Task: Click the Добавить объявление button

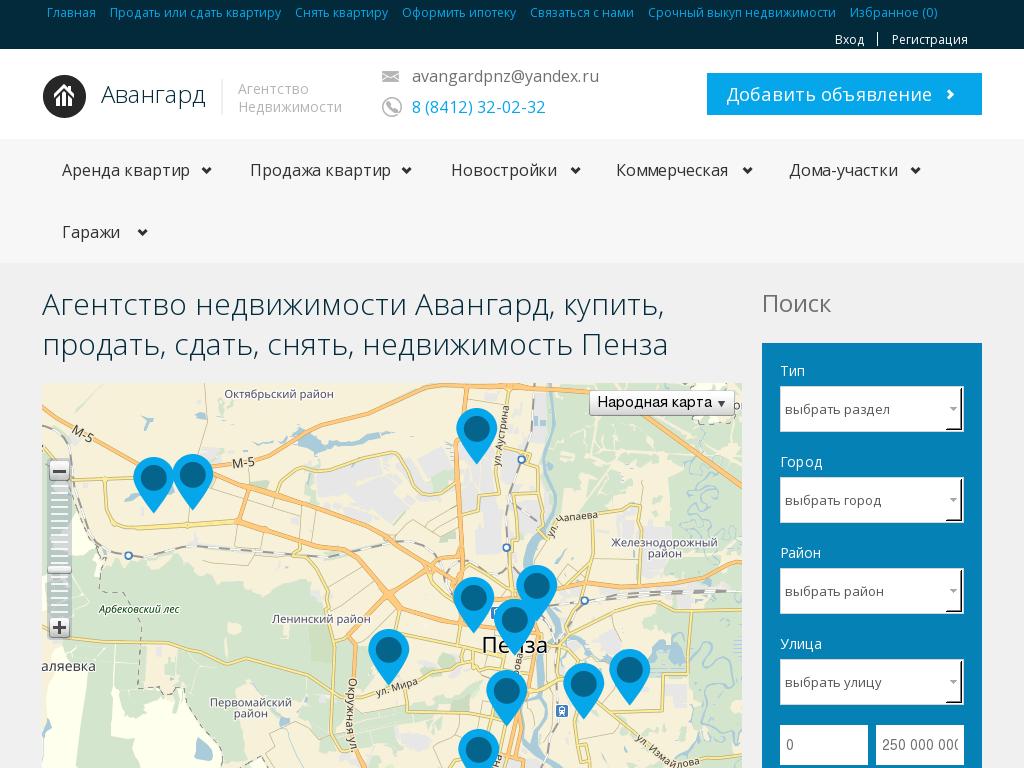Action: (x=844, y=94)
